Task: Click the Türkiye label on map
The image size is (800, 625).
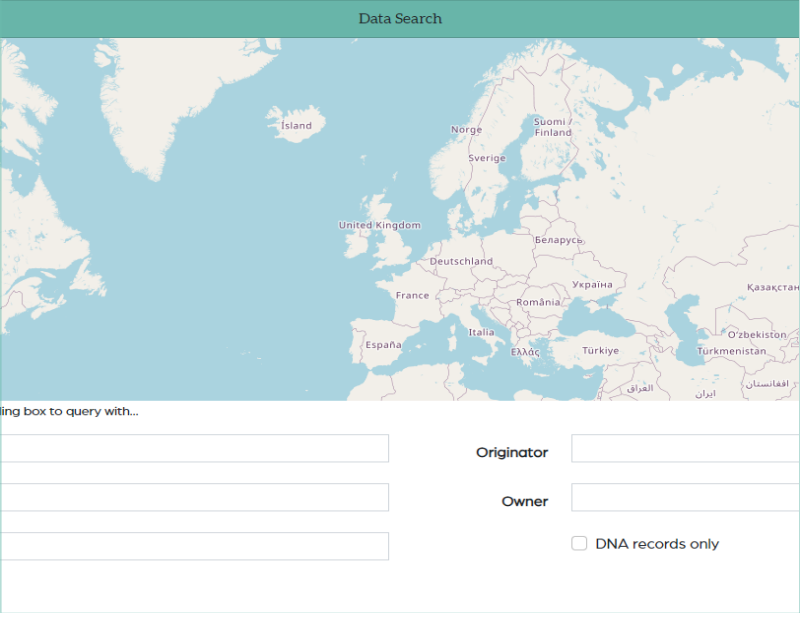Action: point(601,351)
